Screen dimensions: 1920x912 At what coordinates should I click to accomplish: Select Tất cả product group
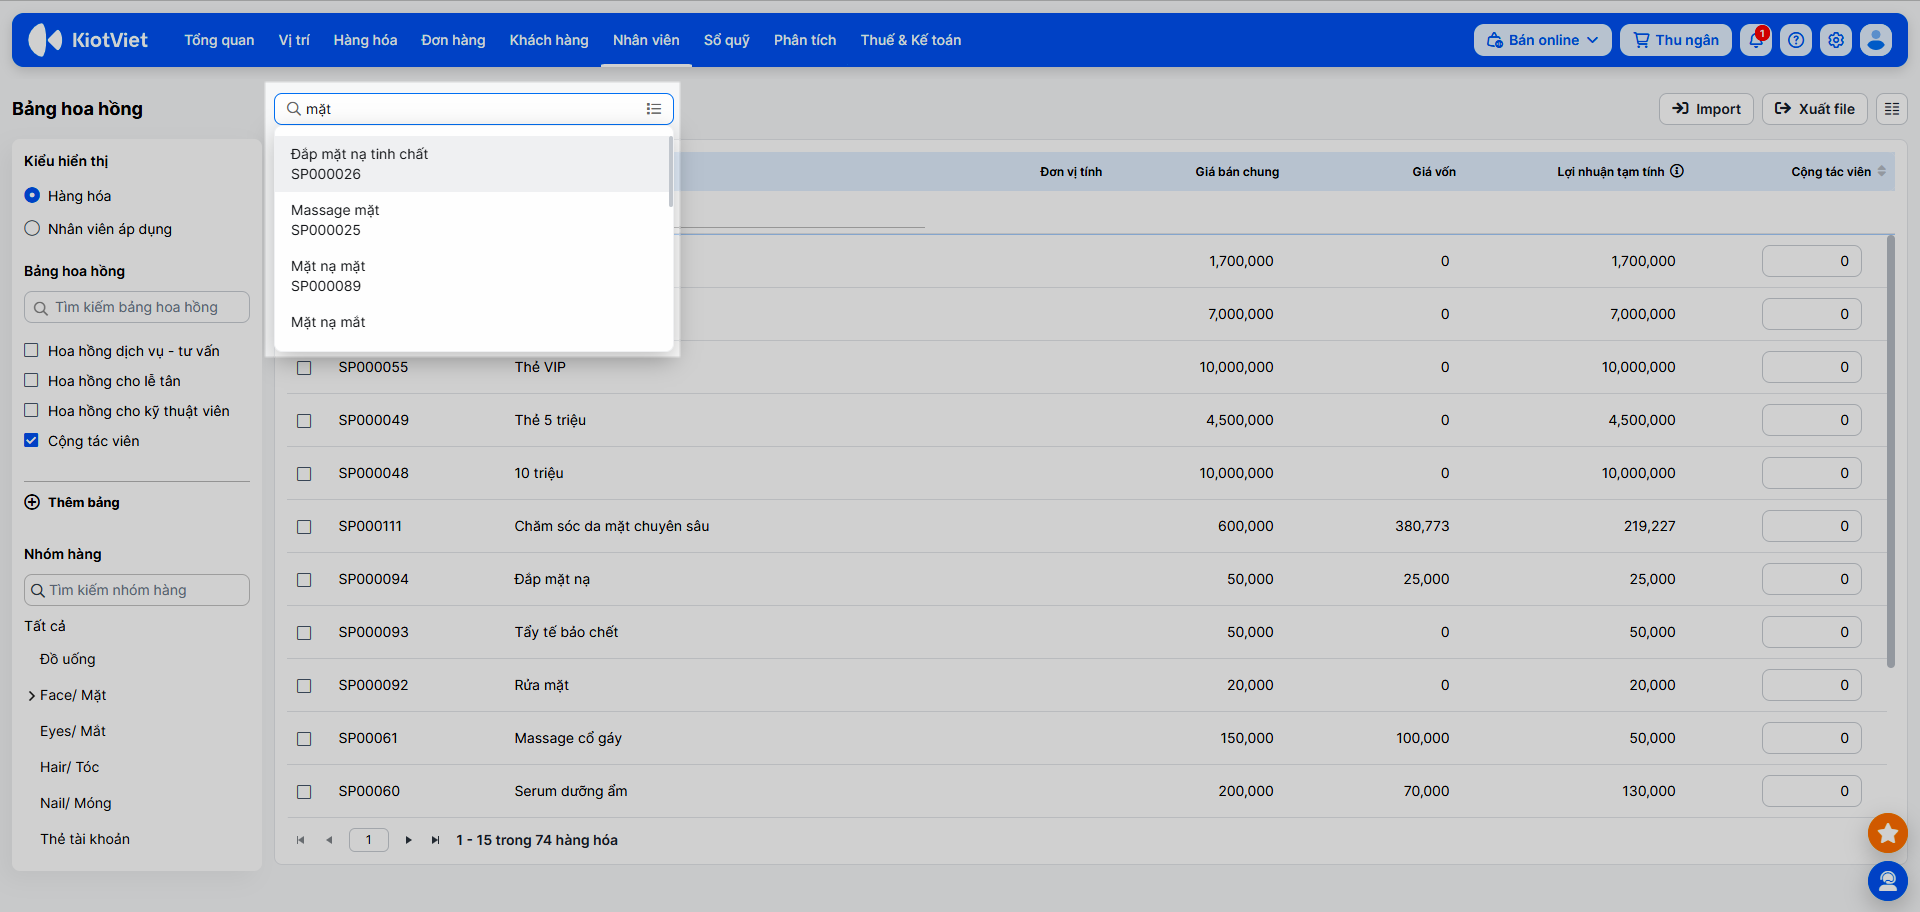click(45, 626)
